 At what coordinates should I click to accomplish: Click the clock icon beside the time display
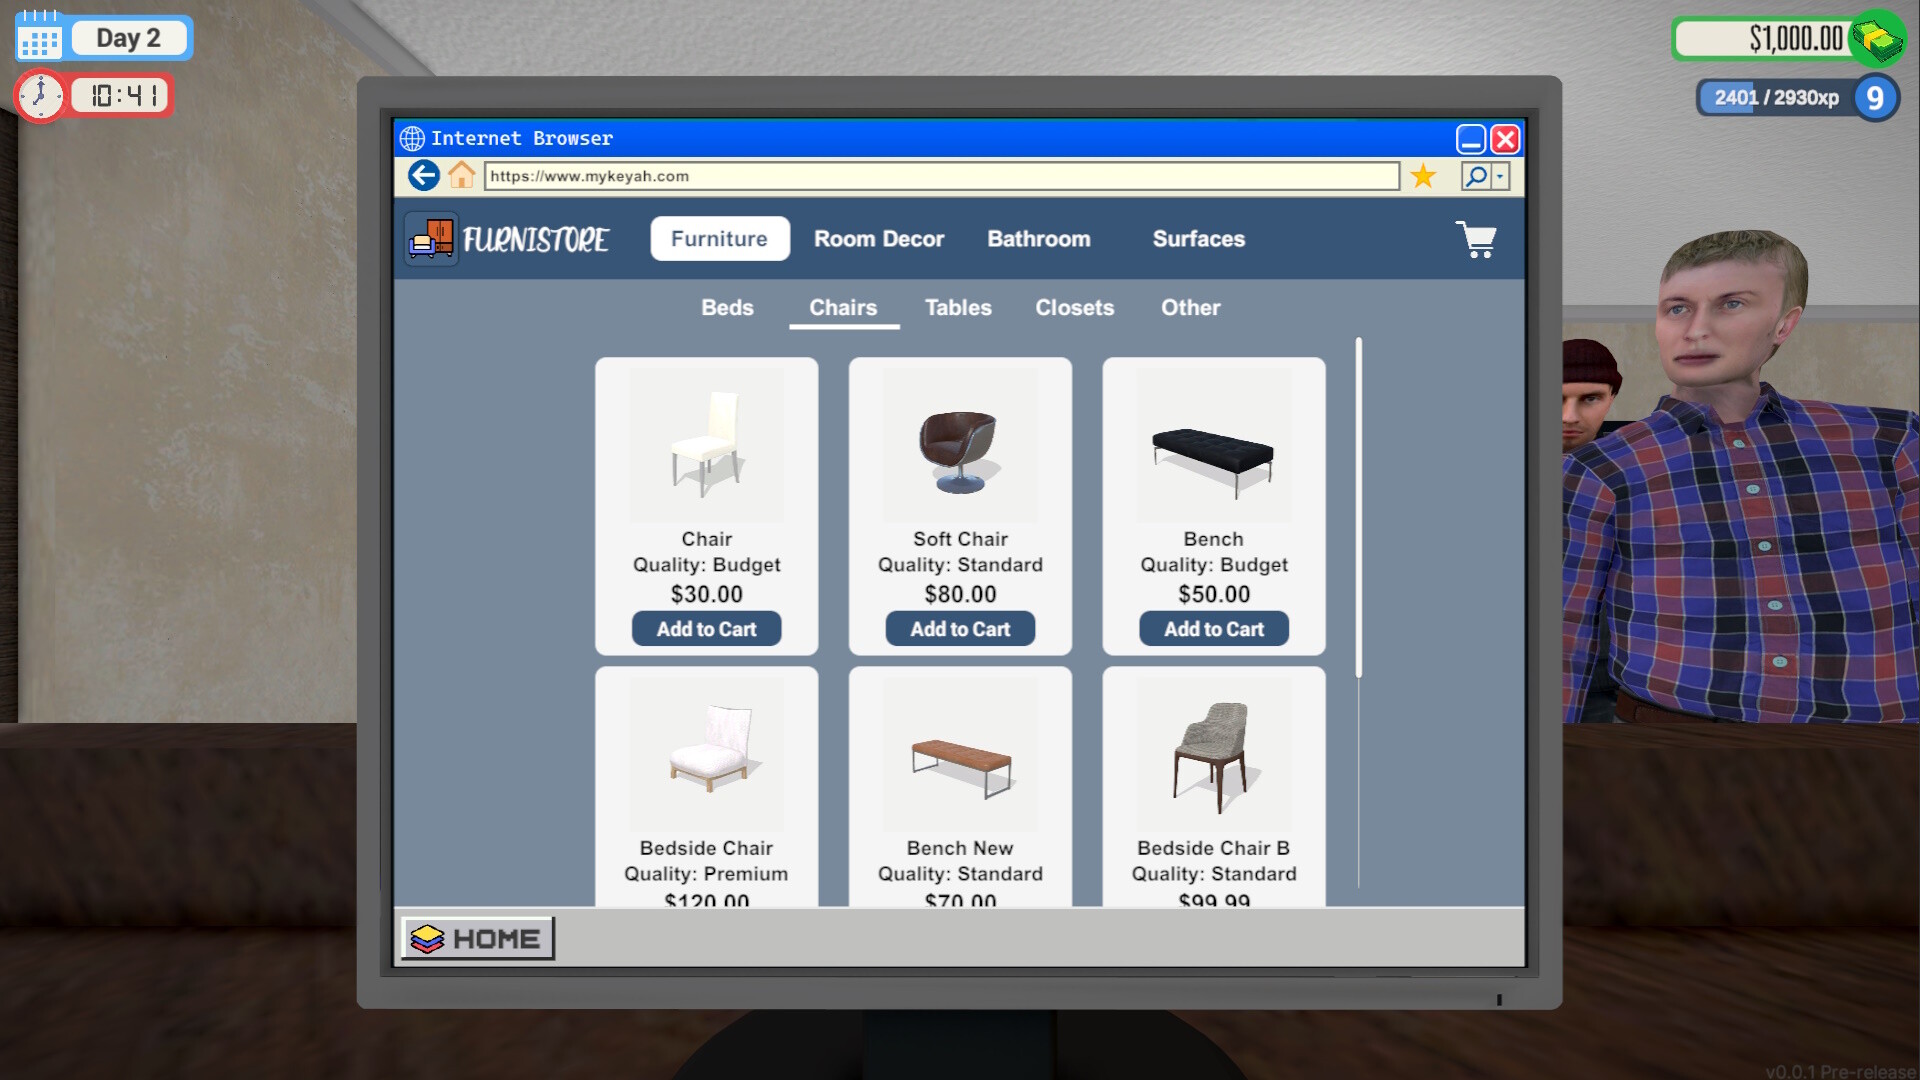click(x=40, y=95)
